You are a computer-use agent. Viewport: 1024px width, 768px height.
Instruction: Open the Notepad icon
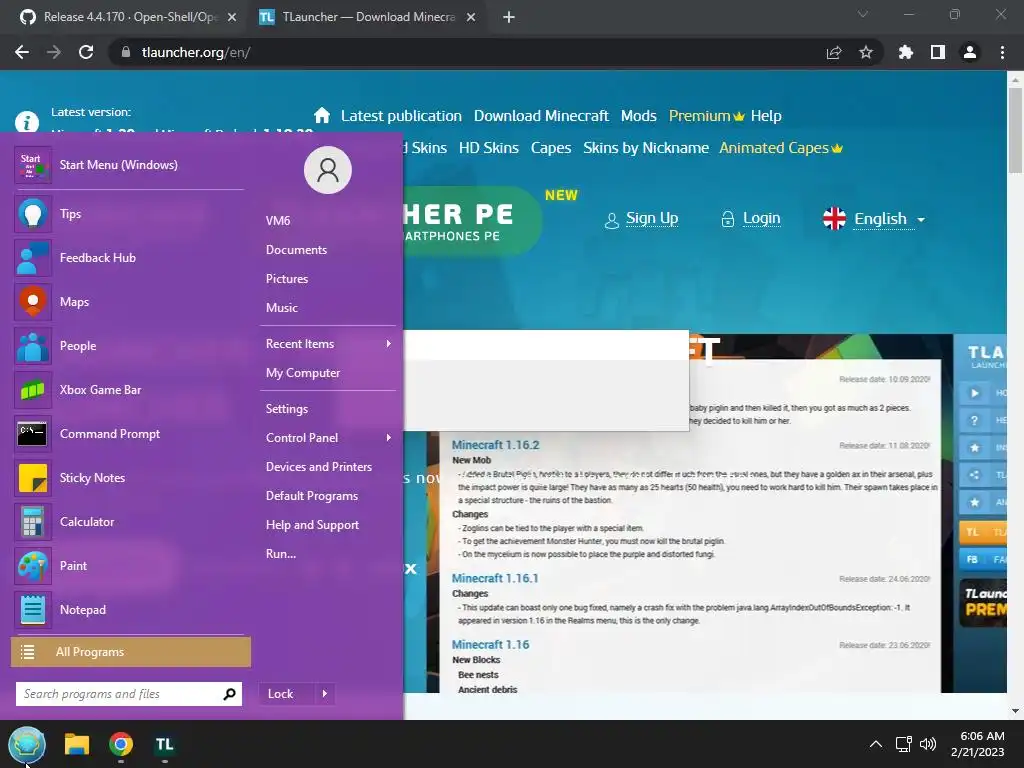(x=33, y=610)
